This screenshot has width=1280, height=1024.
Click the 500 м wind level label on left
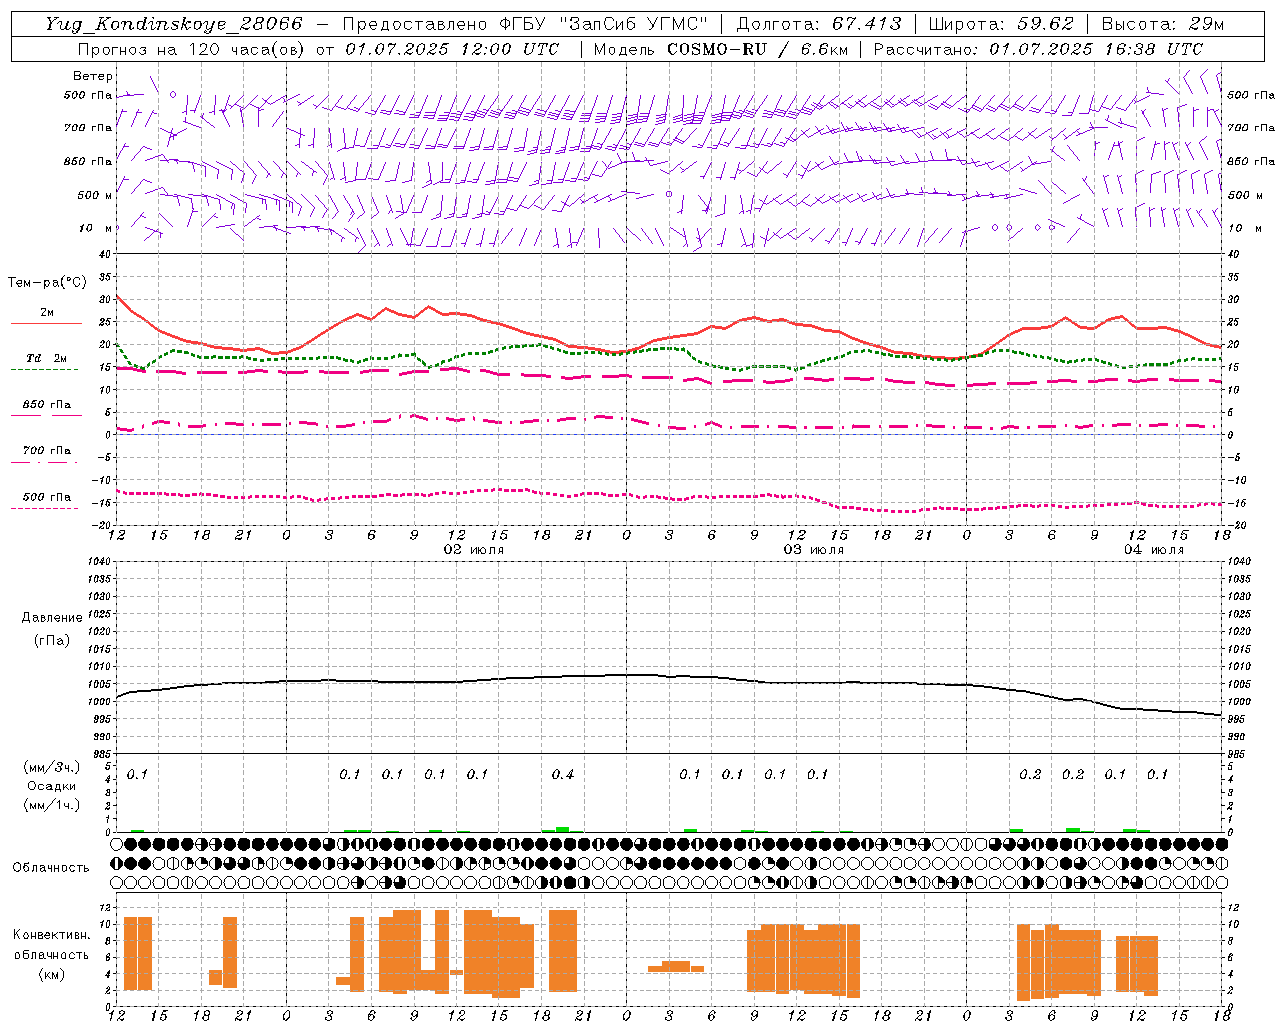tap(94, 195)
